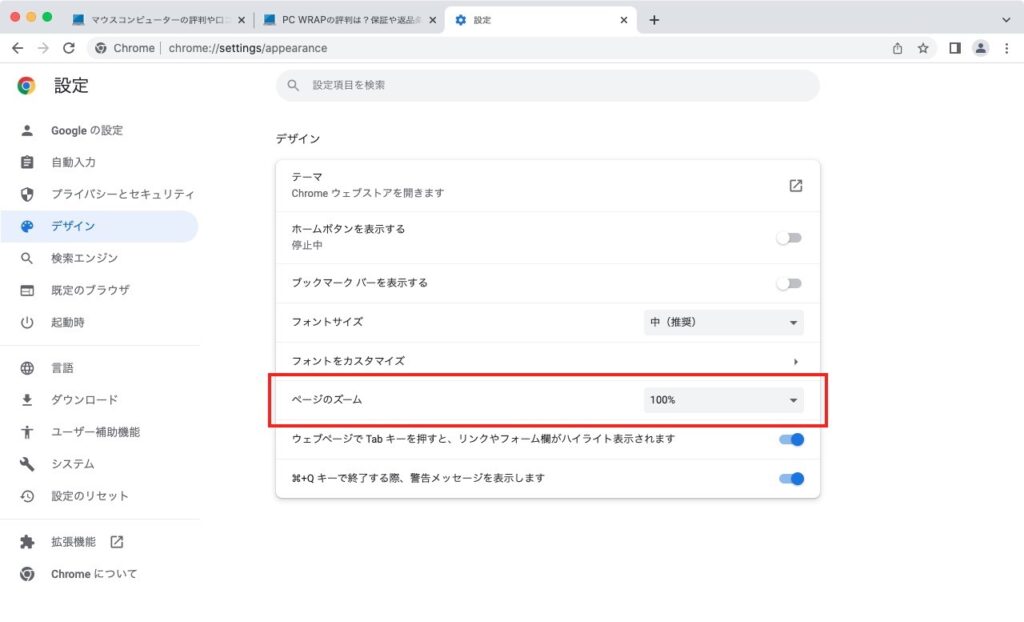1024x622 pixels.
Task: Toggle the side panel icon
Action: [x=955, y=48]
